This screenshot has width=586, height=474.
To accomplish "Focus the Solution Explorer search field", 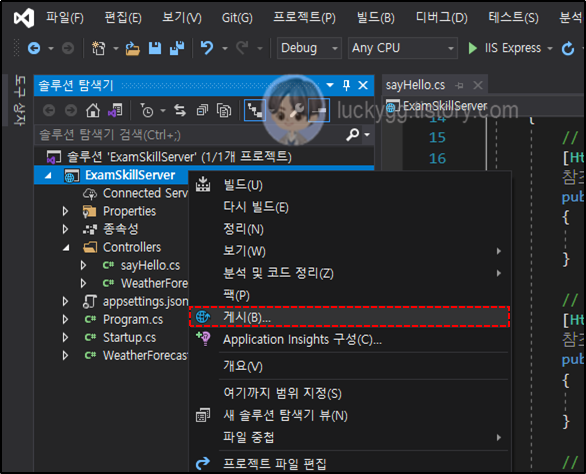I will (191, 135).
